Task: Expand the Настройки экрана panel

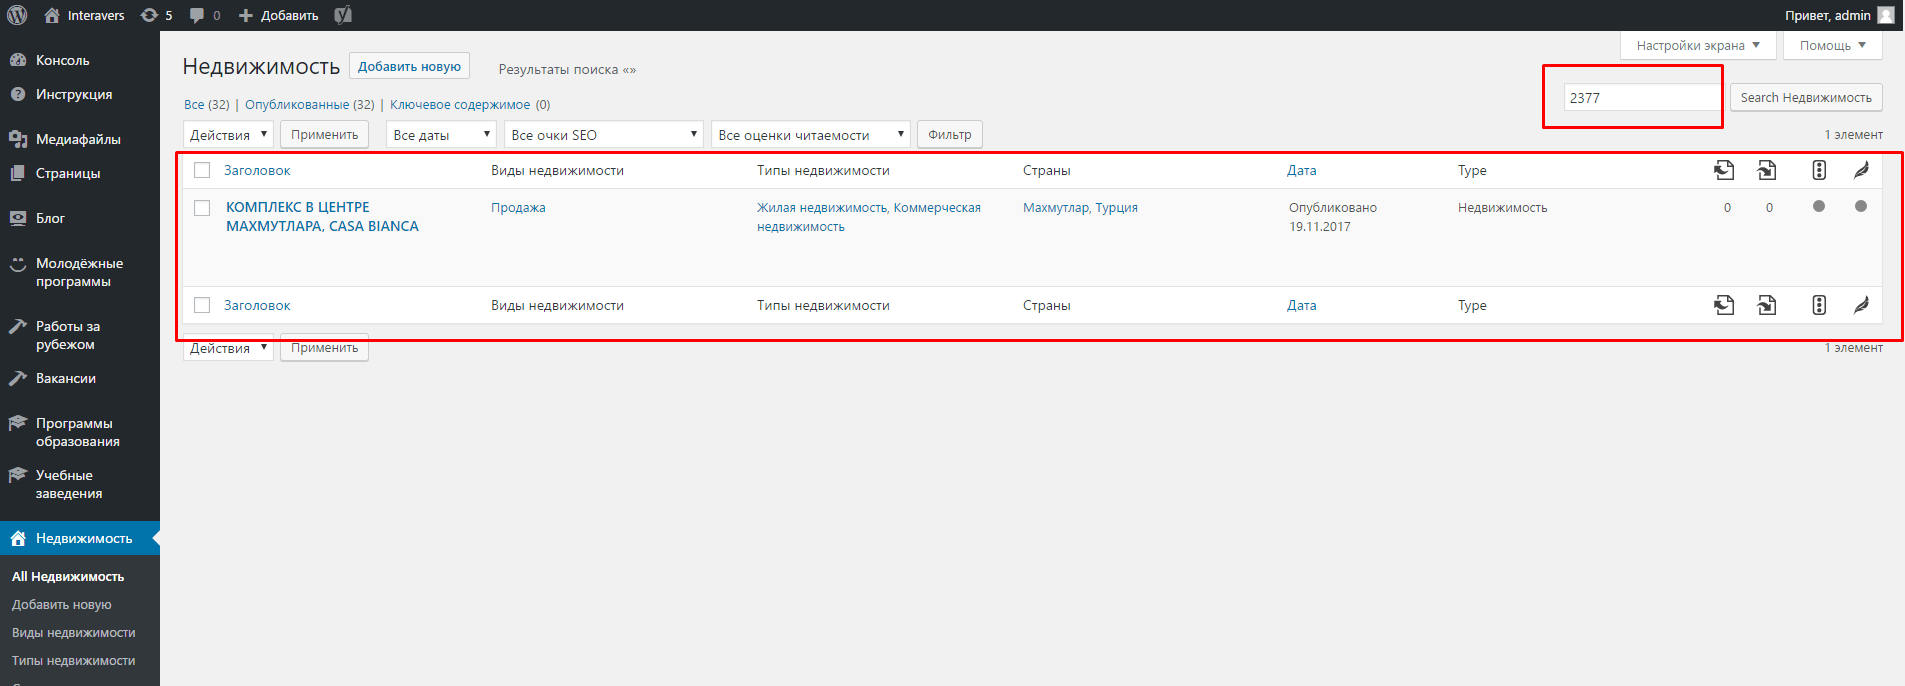Action: tap(1698, 45)
